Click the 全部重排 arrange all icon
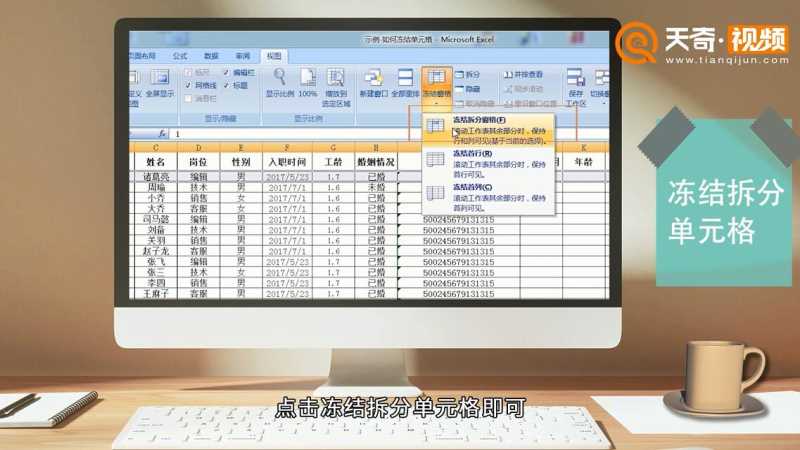Image resolution: width=800 pixels, height=450 pixels. (x=405, y=78)
